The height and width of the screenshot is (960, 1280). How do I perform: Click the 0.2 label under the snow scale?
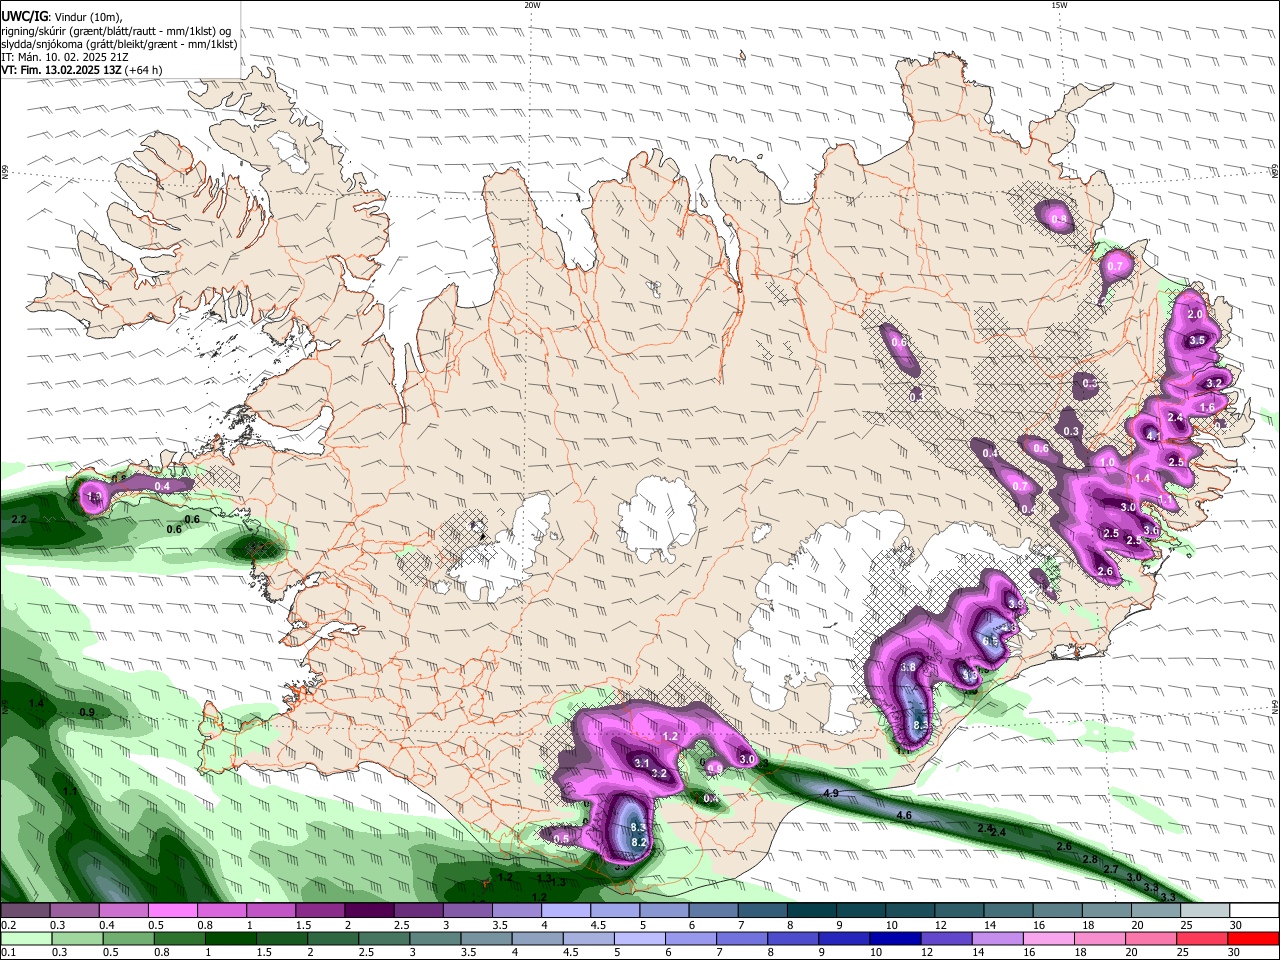7,925
